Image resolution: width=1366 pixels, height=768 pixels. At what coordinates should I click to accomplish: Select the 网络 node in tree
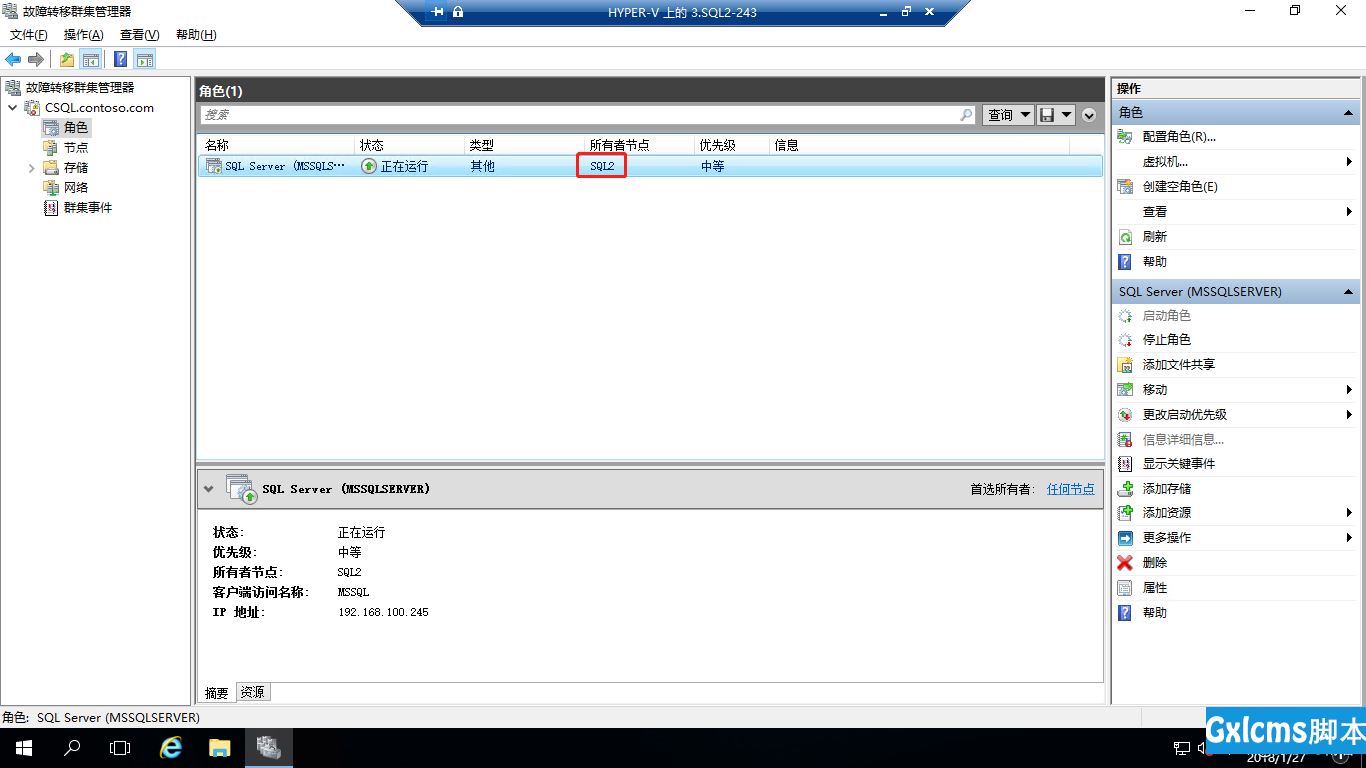(x=76, y=187)
